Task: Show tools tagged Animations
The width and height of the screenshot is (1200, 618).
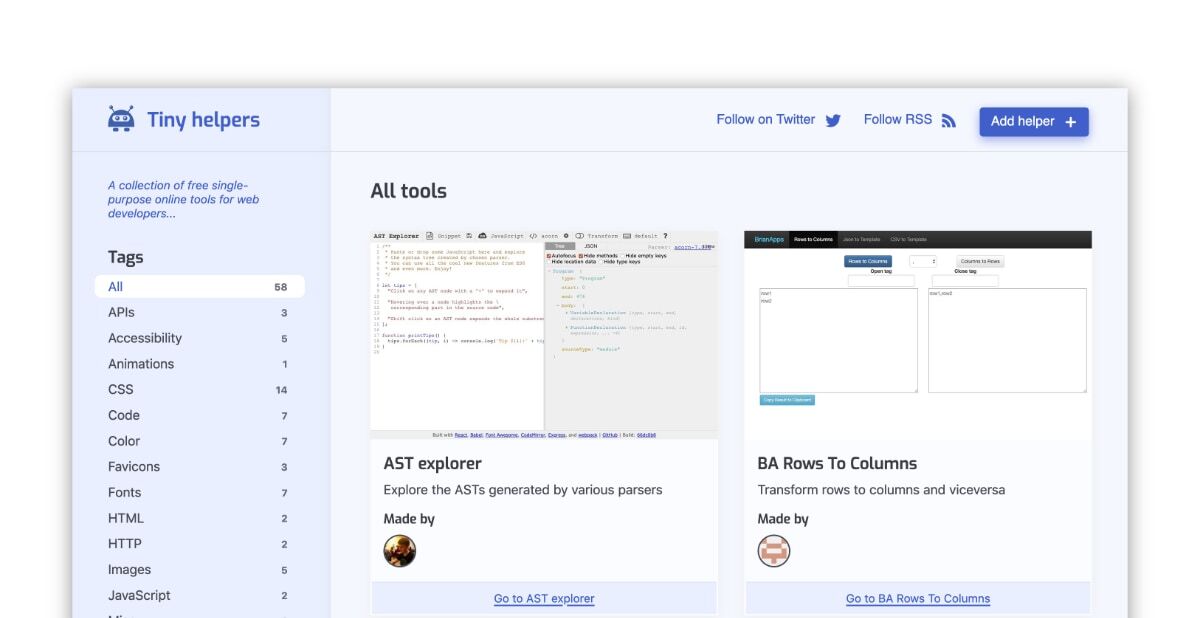Action: [199, 364]
